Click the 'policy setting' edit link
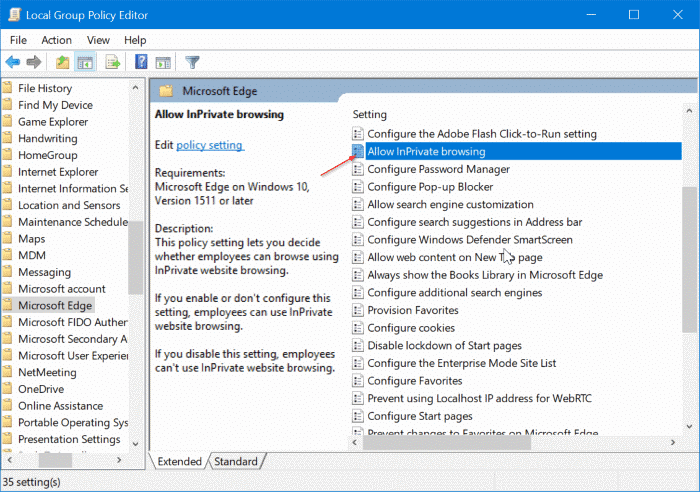700x492 pixels. pyautogui.click(x=210, y=145)
